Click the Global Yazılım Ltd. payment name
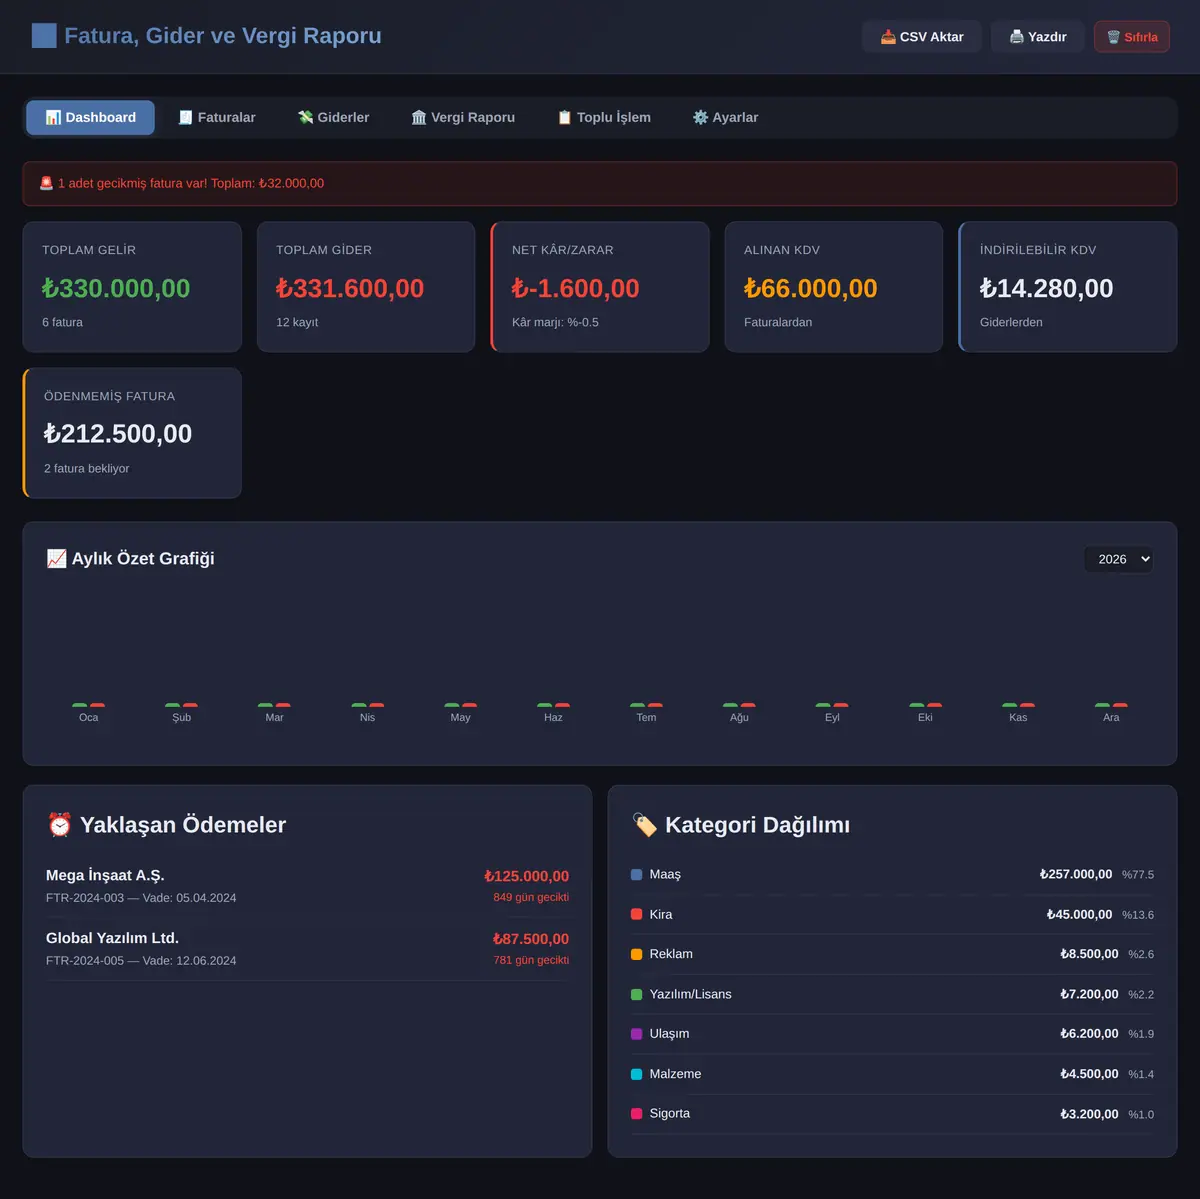 click(x=112, y=938)
